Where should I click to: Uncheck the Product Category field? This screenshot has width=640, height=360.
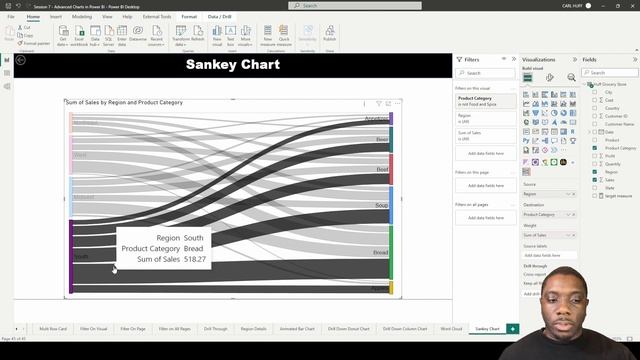coord(595,148)
